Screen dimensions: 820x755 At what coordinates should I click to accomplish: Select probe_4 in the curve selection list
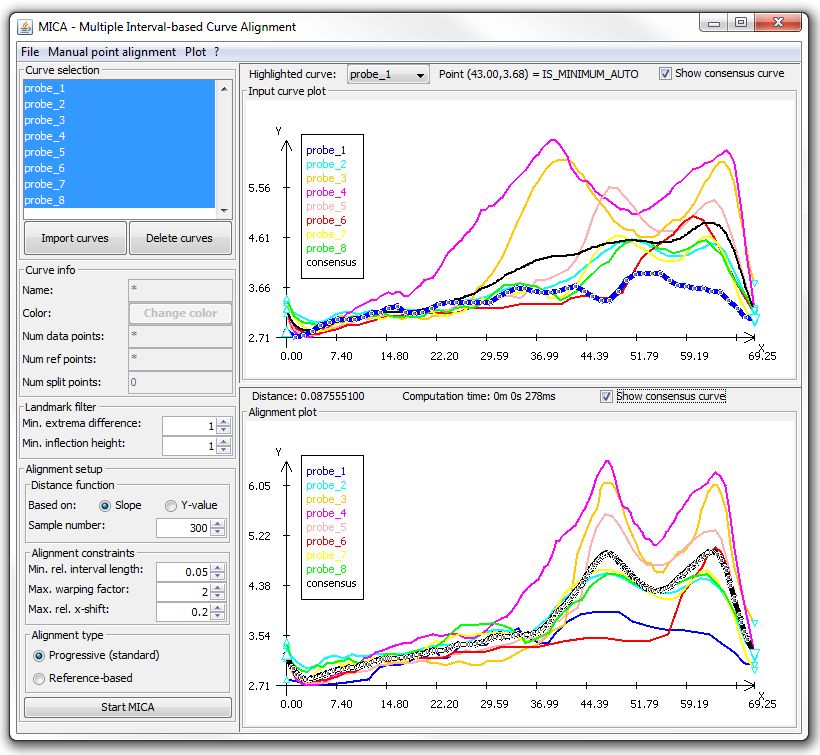tap(119, 136)
